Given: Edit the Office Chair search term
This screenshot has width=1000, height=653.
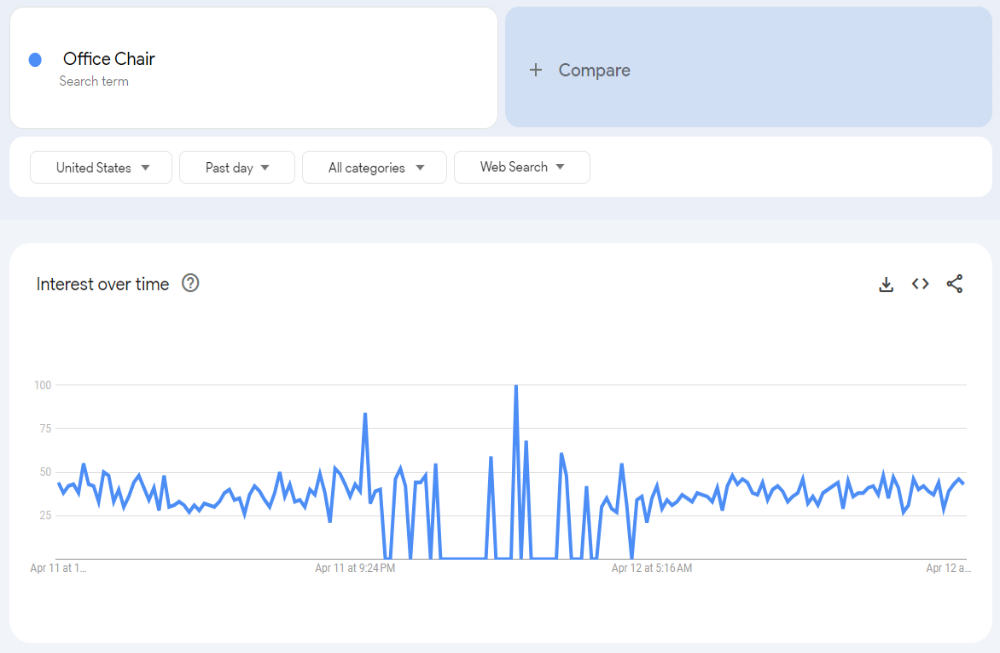Looking at the screenshot, I should (x=109, y=59).
